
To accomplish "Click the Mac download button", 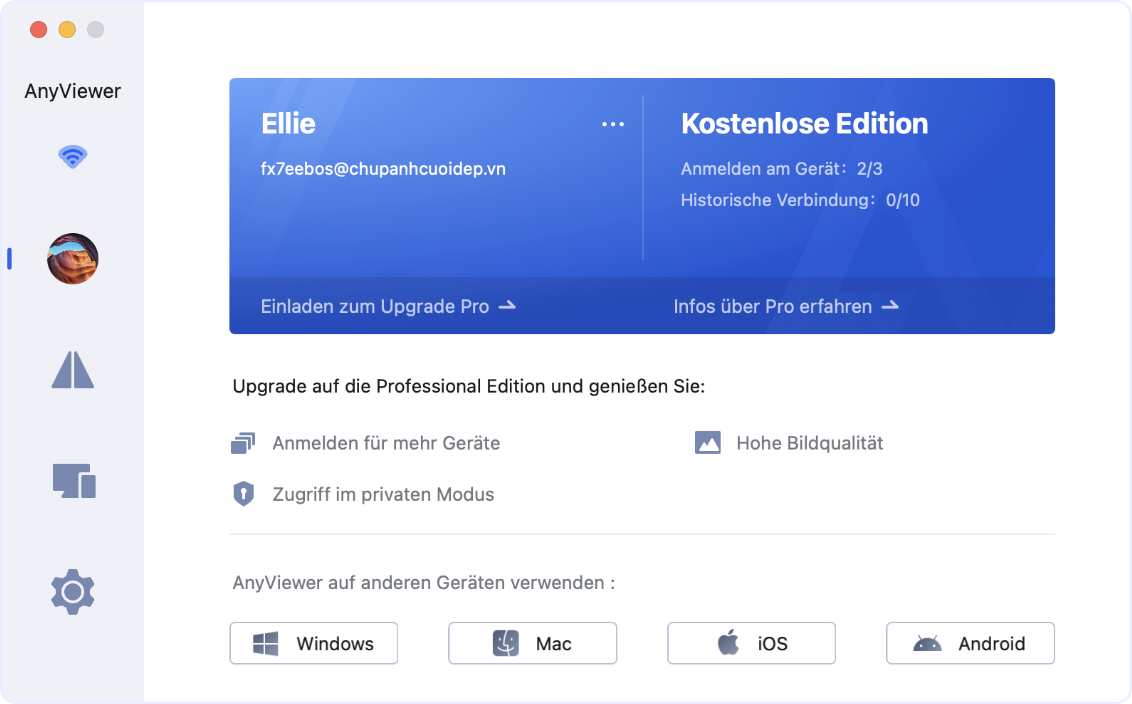I will (x=532, y=643).
